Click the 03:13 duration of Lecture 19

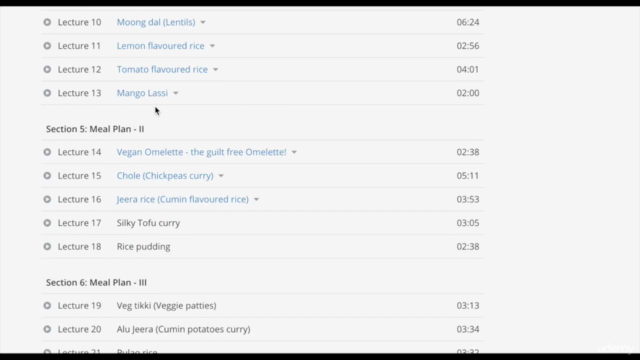point(468,305)
